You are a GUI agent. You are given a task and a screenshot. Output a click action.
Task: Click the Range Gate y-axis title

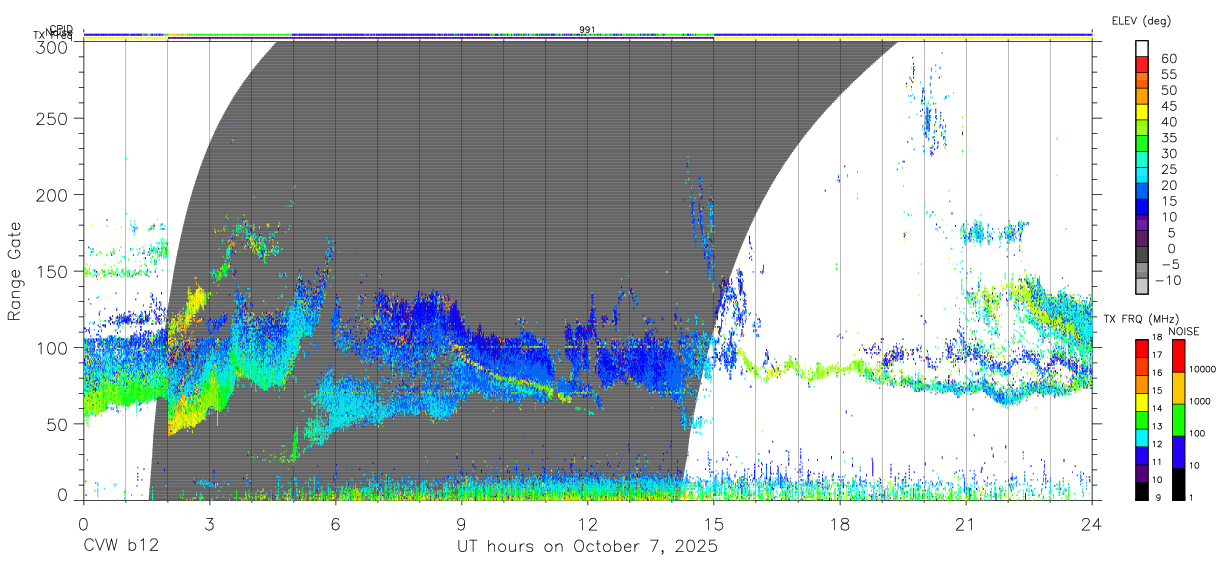16,271
